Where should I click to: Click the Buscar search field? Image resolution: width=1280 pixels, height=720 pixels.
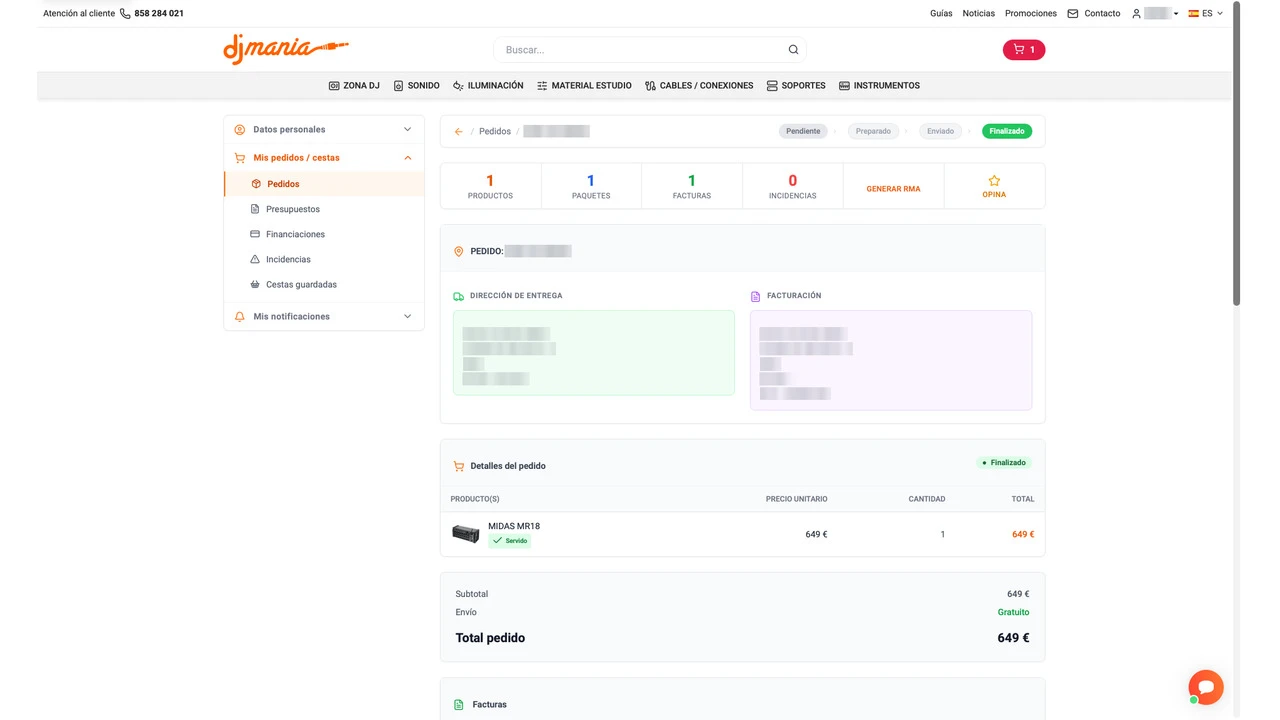point(650,50)
